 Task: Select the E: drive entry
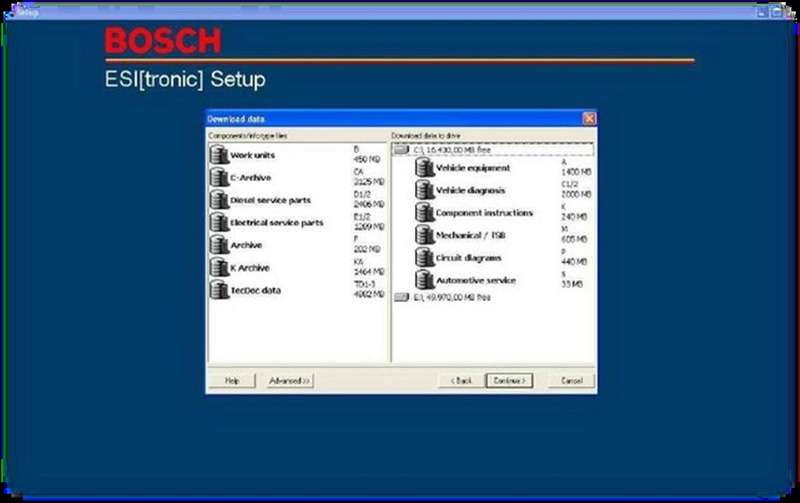pyautogui.click(x=450, y=297)
